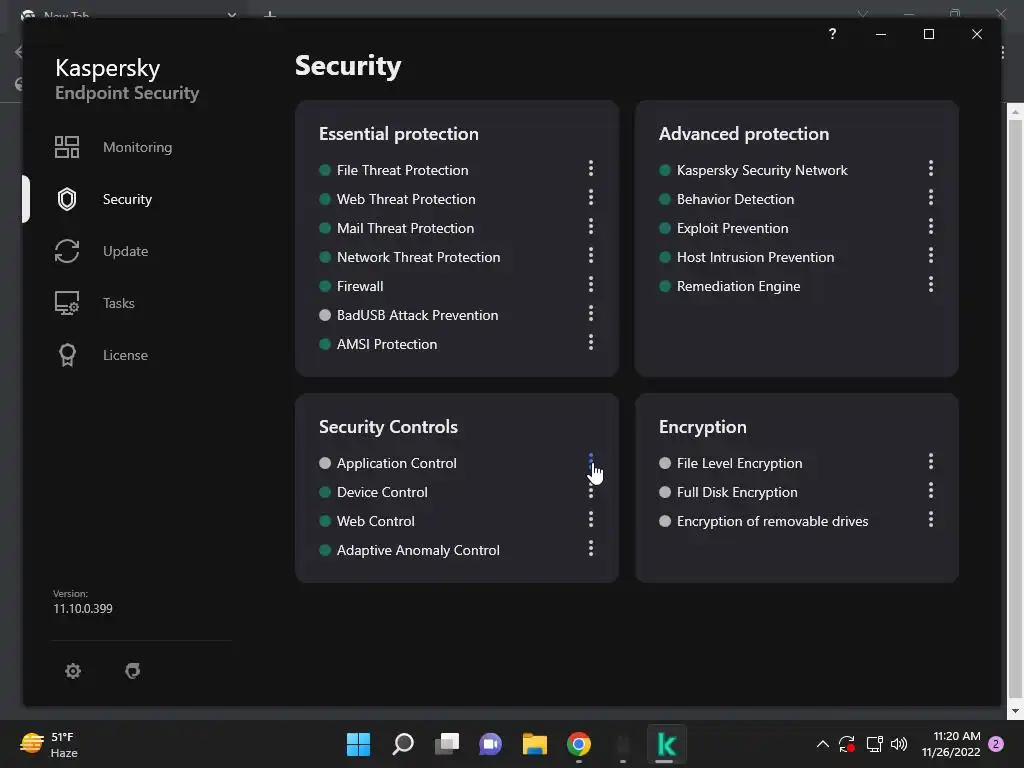1024x768 pixels.
Task: Select Mail Threat Protection label
Action: pos(406,229)
